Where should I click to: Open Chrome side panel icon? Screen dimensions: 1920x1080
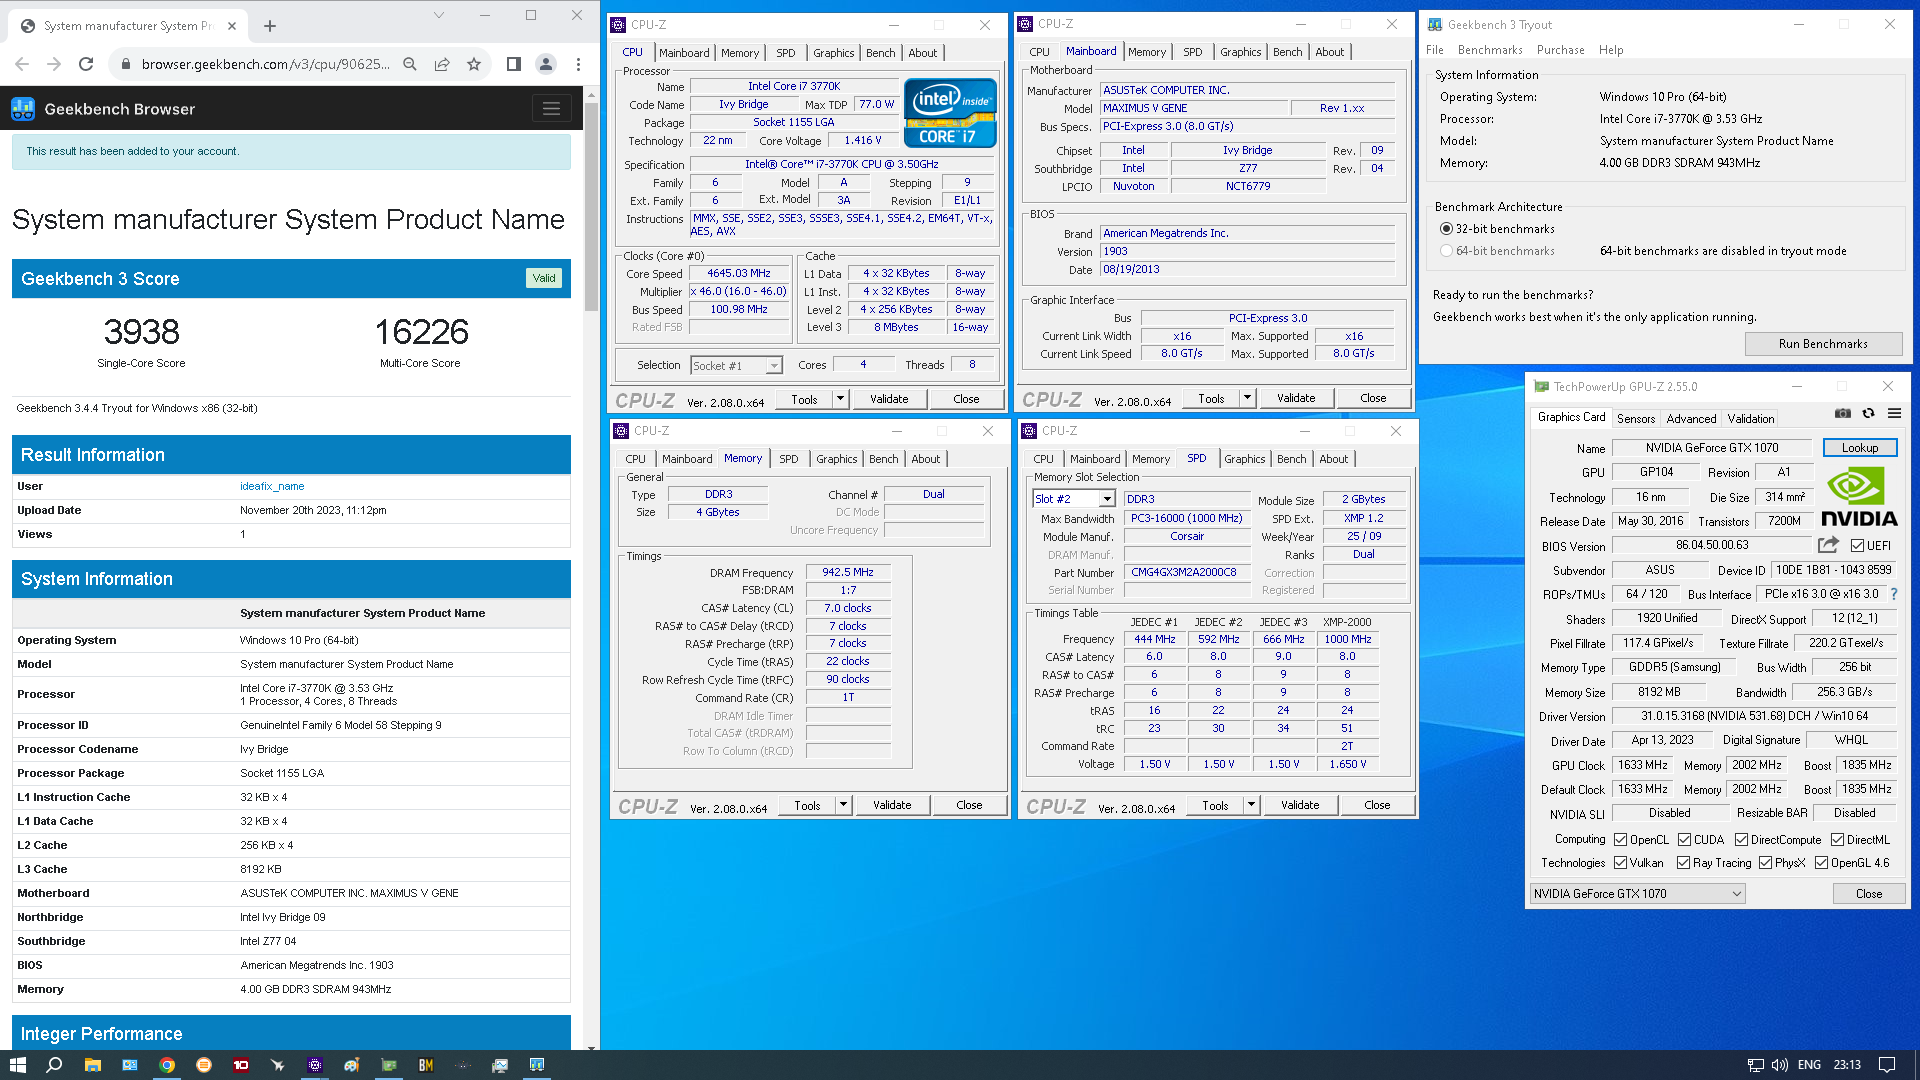coord(513,64)
